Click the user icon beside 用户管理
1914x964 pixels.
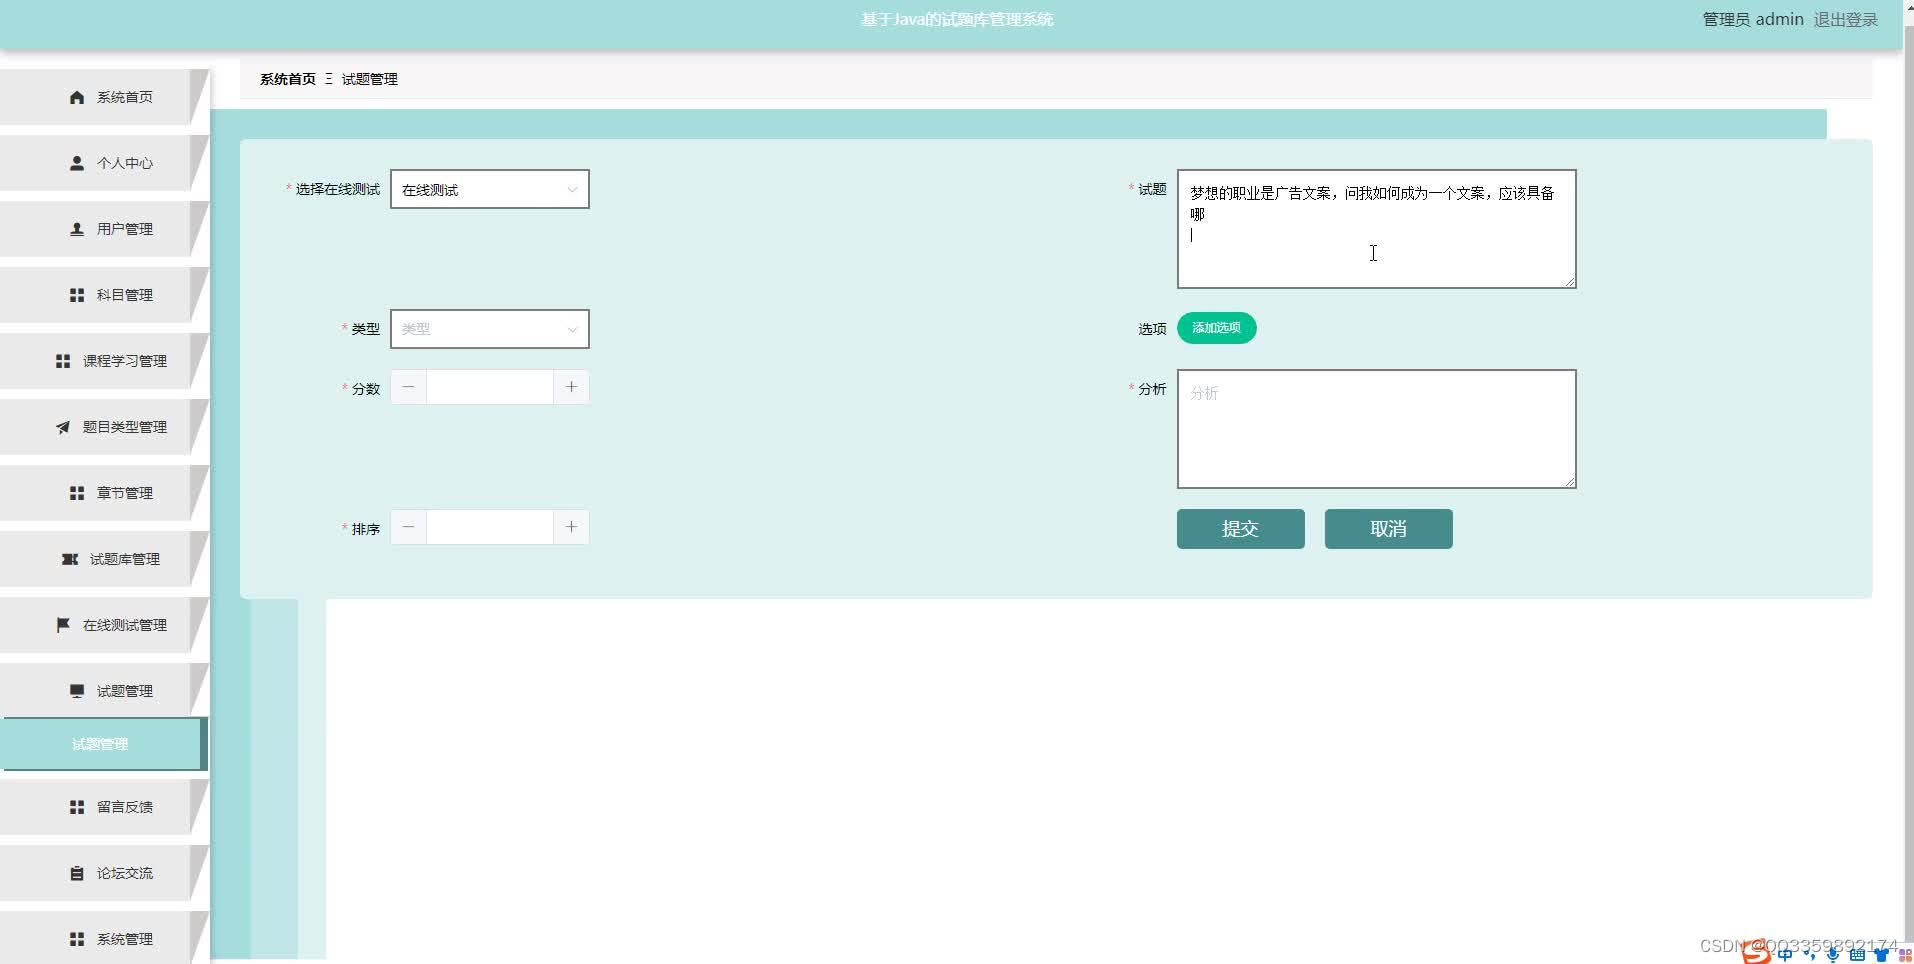point(77,229)
